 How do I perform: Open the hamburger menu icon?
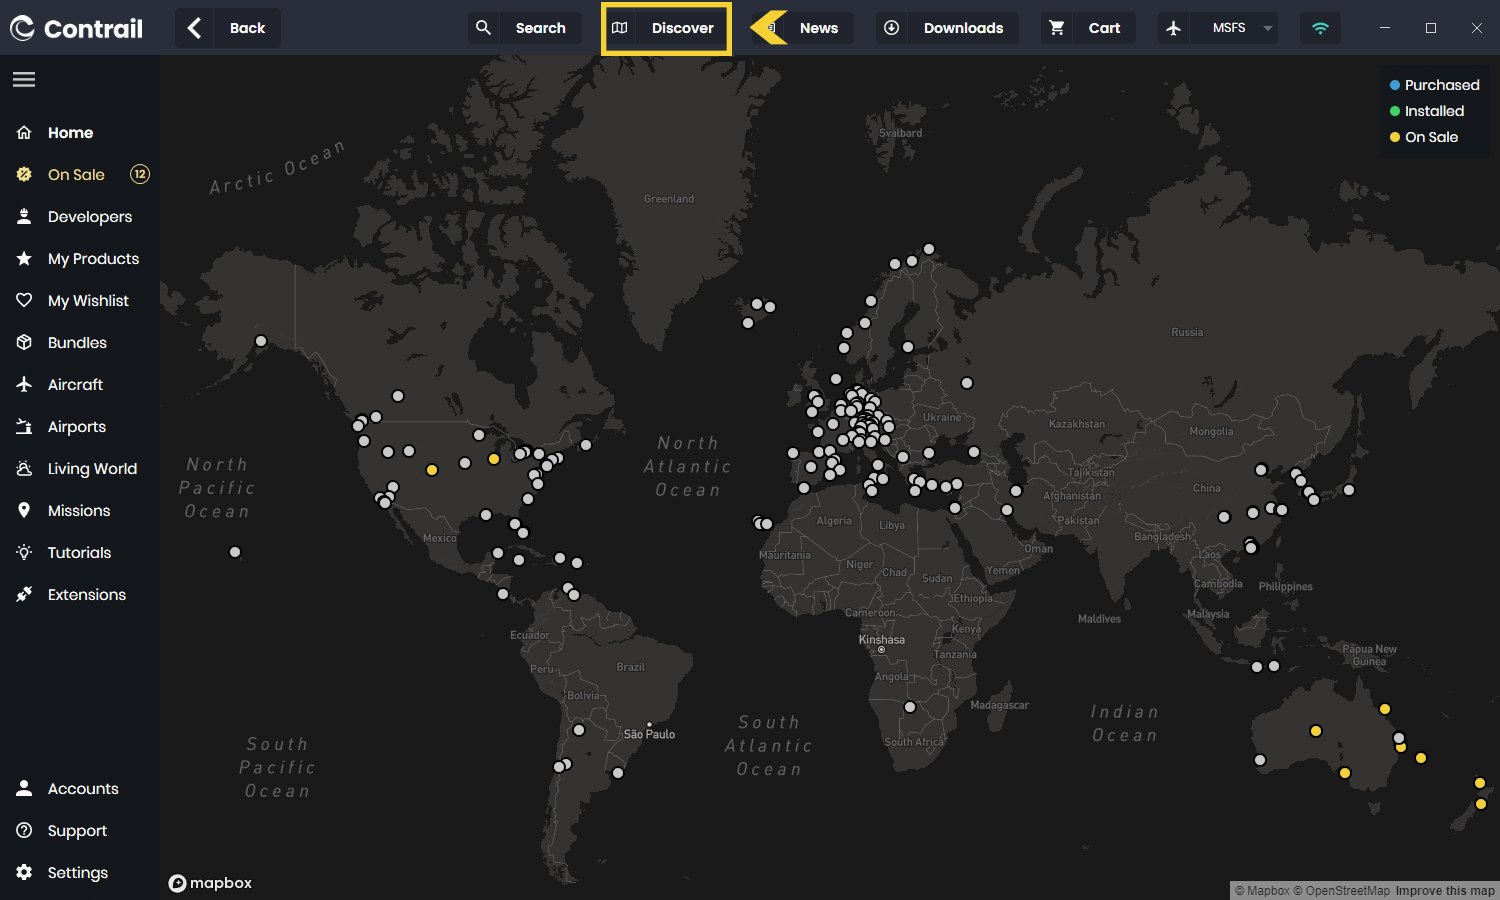point(24,80)
